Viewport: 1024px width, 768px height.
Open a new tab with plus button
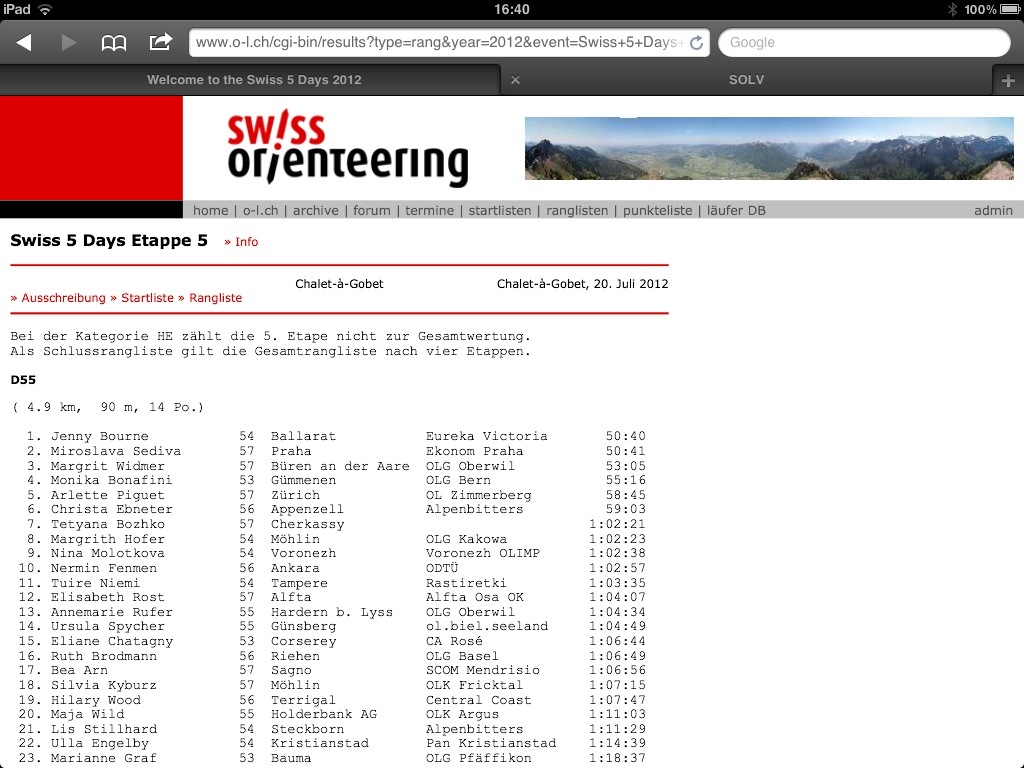pos(1008,81)
